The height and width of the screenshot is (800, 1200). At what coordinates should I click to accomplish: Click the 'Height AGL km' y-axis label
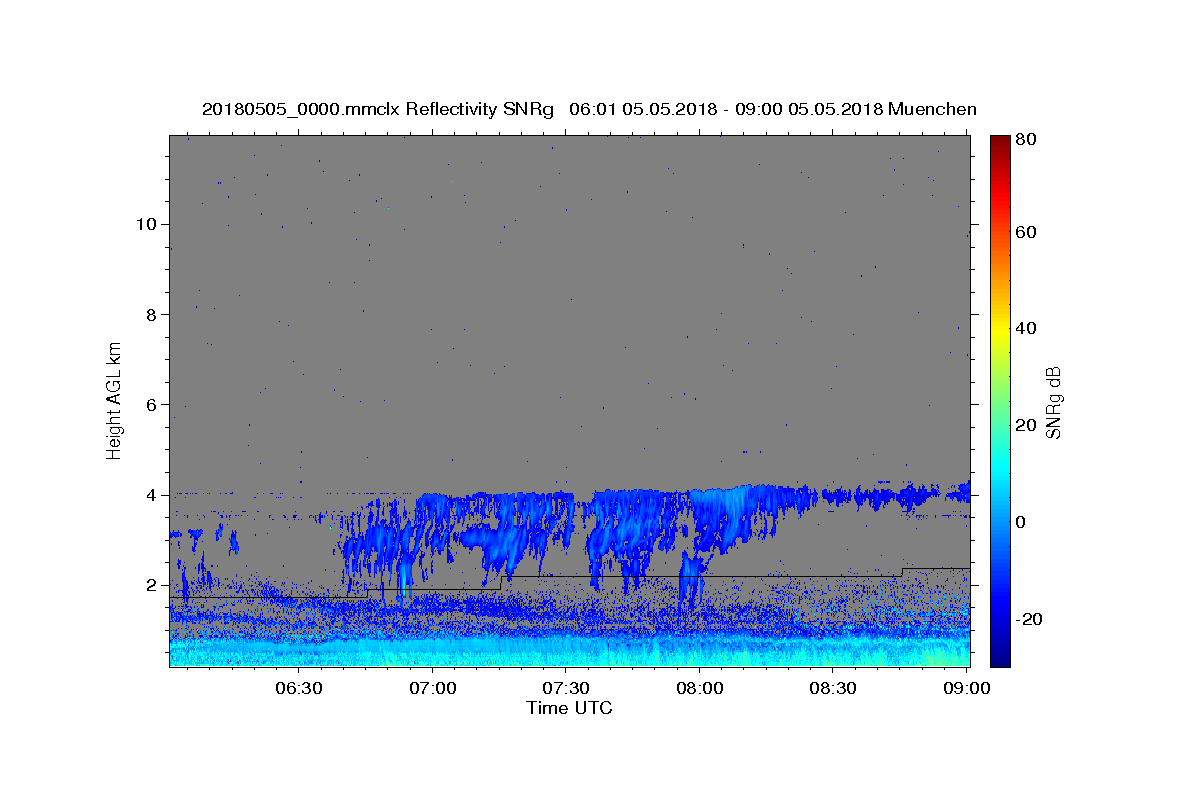tap(115, 400)
